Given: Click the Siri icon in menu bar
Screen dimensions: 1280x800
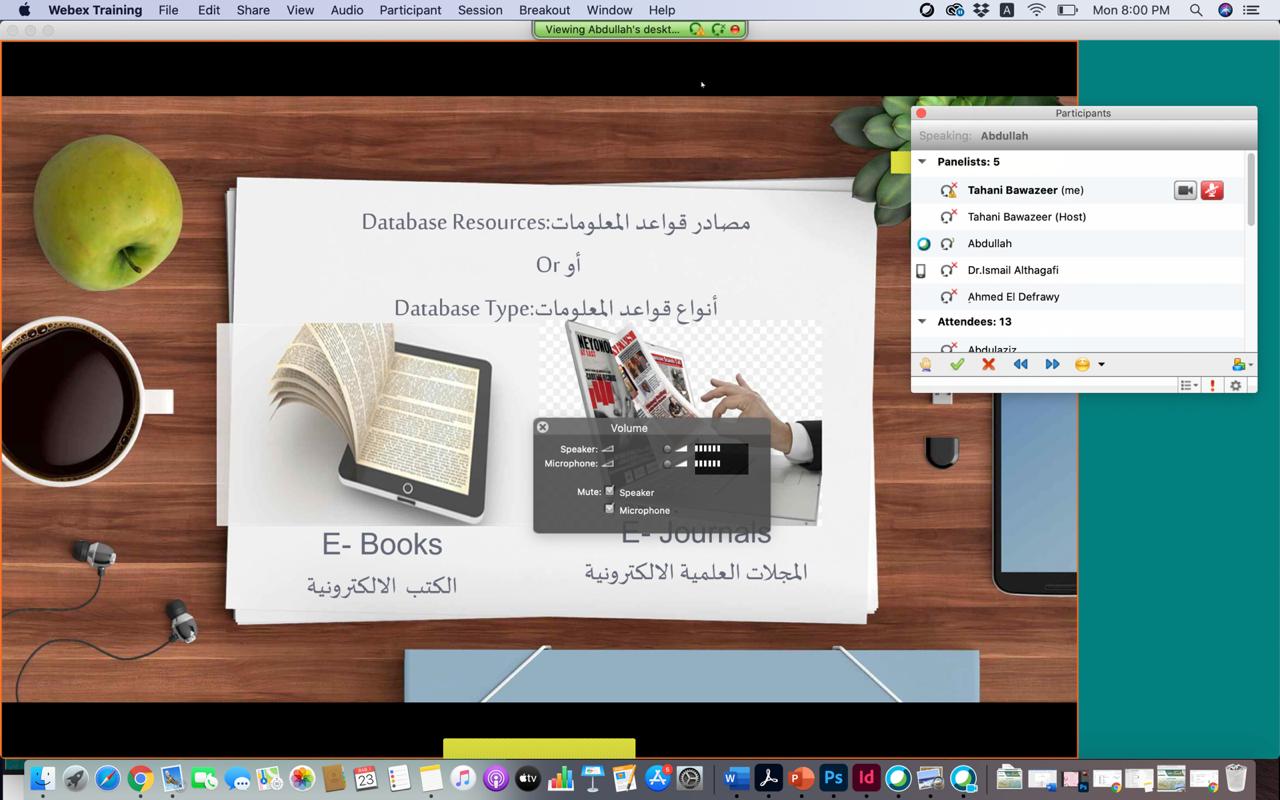Looking at the screenshot, I should tap(1225, 10).
